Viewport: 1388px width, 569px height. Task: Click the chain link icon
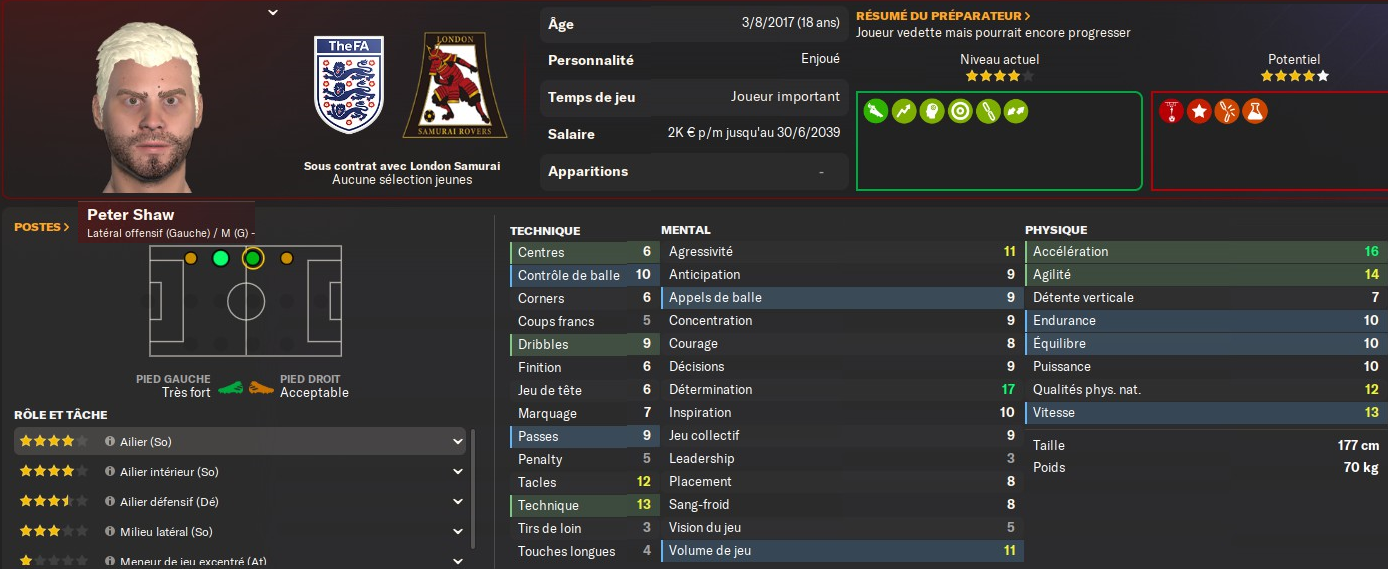988,111
